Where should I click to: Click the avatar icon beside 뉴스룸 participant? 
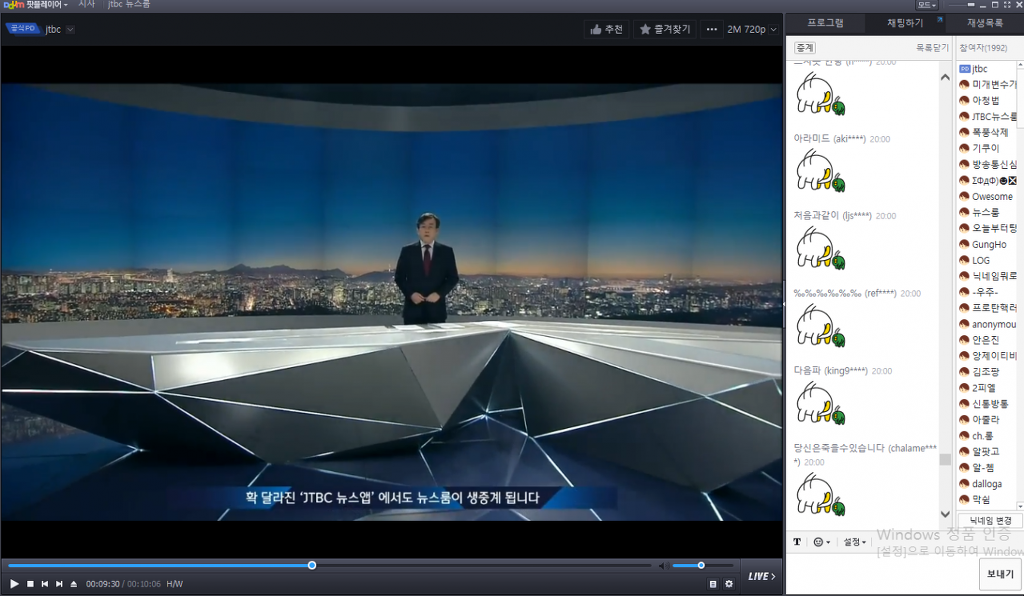(963, 212)
